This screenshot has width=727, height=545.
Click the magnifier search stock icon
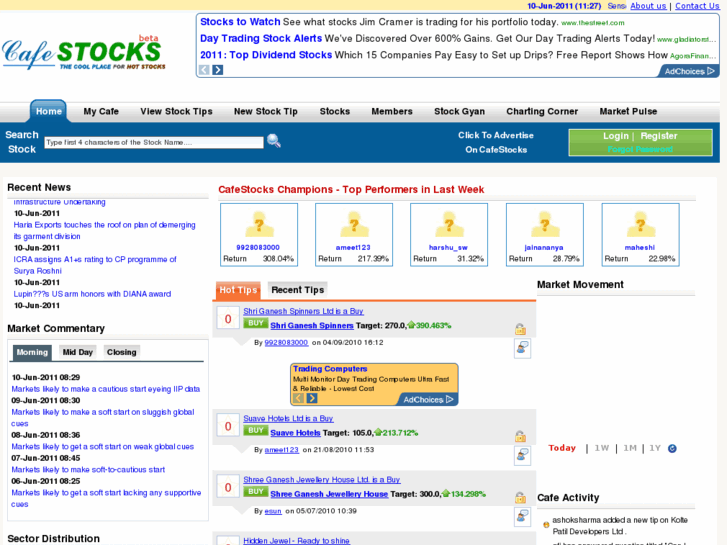274,141
